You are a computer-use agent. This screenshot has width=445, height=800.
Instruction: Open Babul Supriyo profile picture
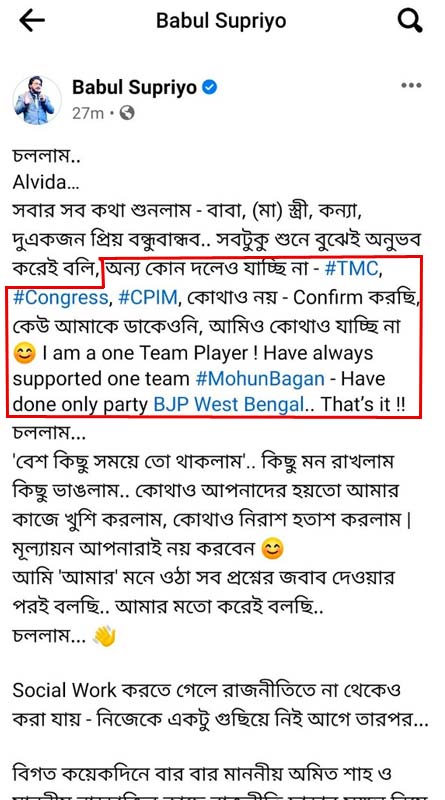[37, 99]
